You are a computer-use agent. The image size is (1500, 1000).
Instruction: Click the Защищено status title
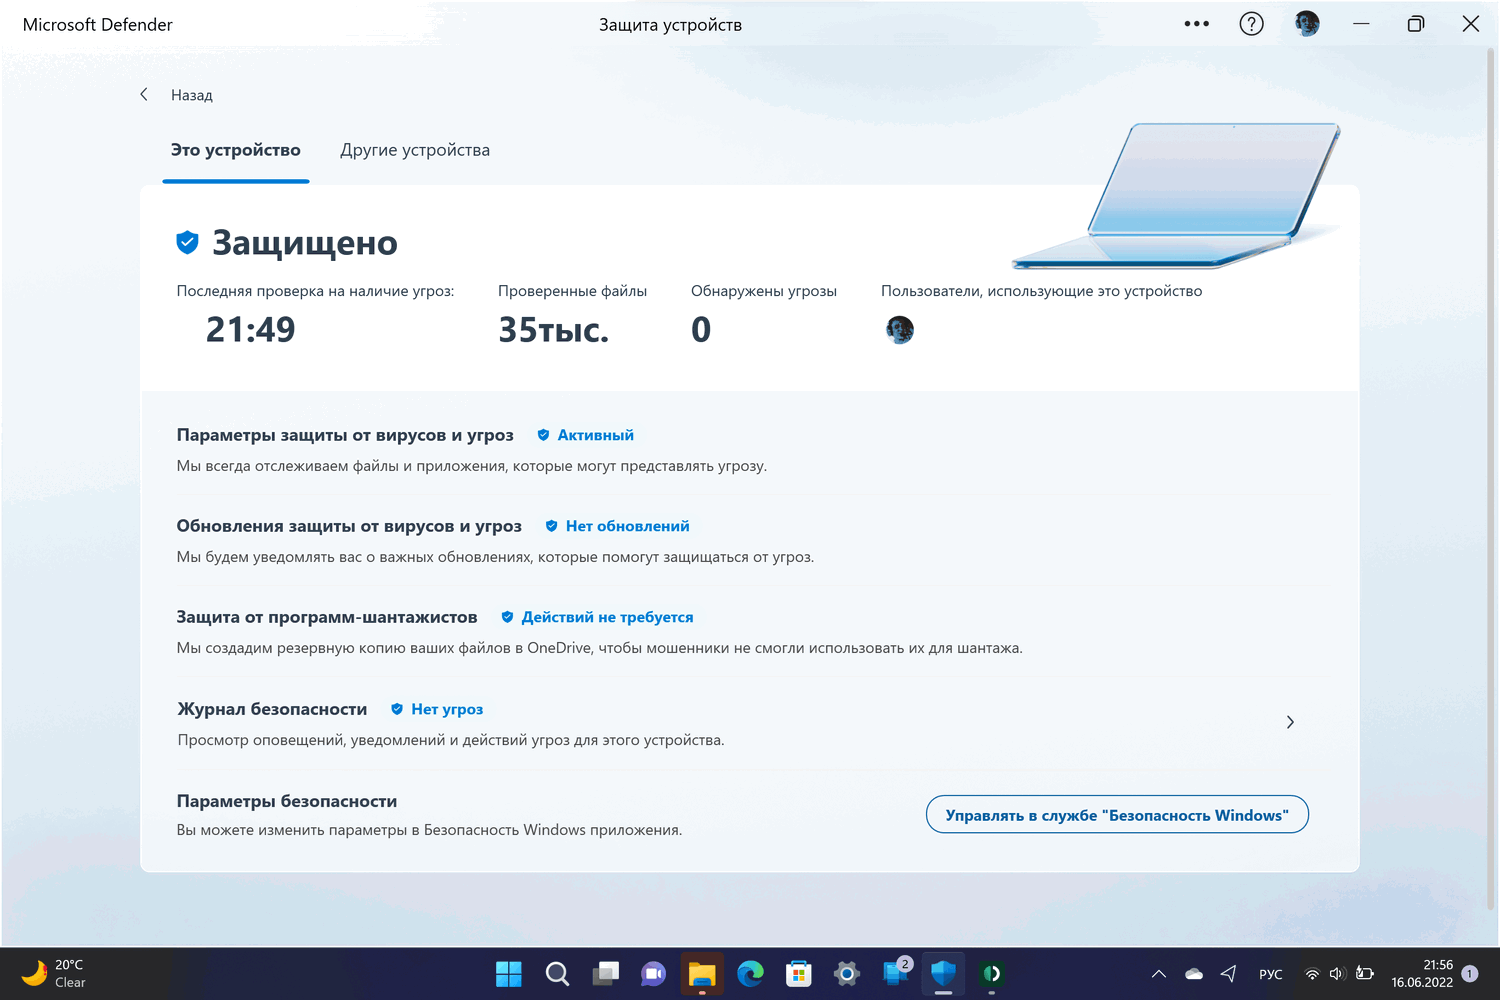click(x=305, y=243)
